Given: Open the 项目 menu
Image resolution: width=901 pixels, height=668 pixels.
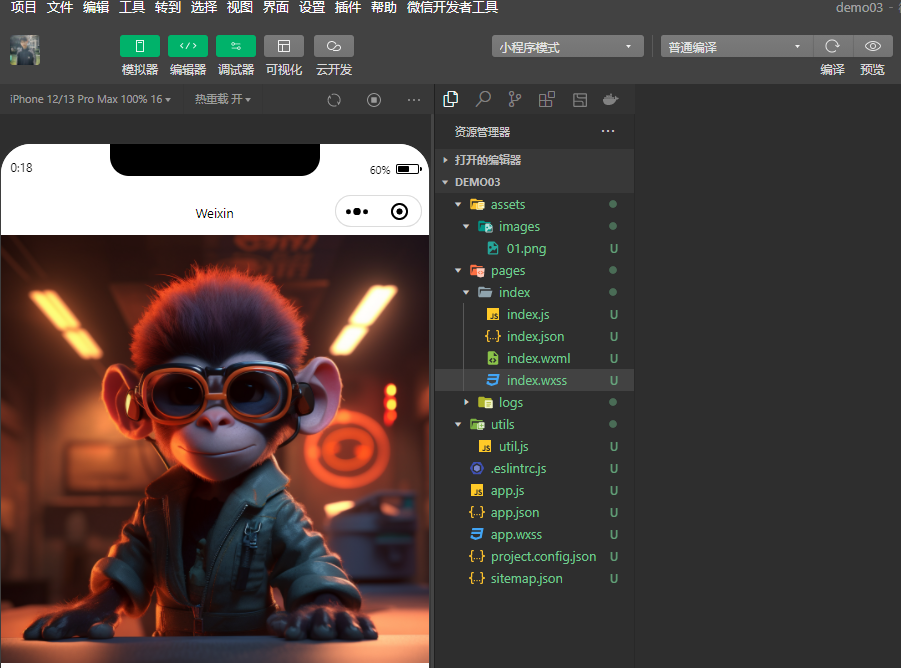Looking at the screenshot, I should click(24, 7).
